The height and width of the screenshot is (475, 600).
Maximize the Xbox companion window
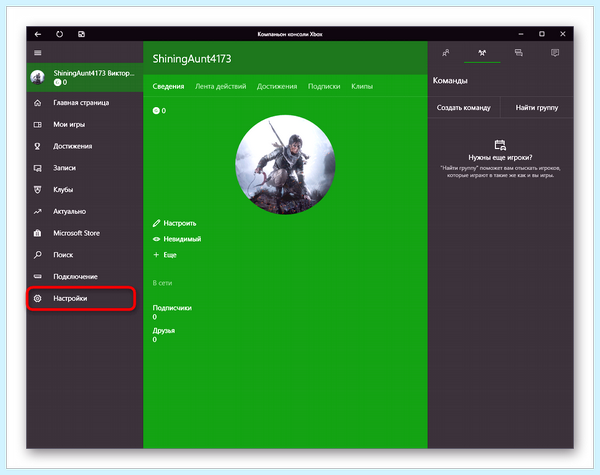(542, 34)
